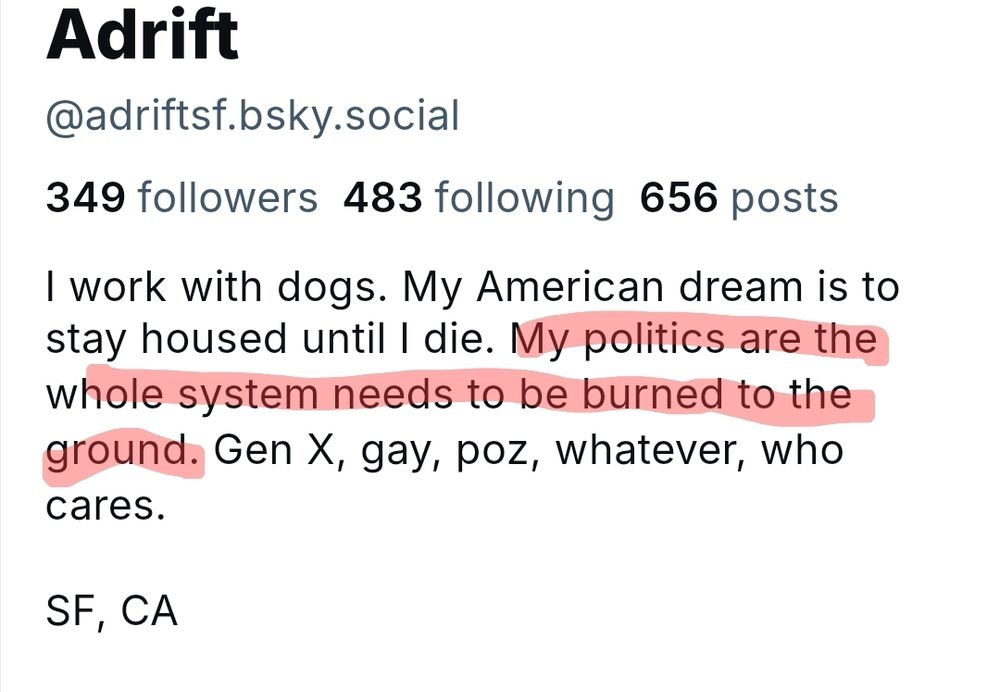Open the 483 following list
Image resolution: width=1000 pixels, height=692 pixels.
(478, 197)
